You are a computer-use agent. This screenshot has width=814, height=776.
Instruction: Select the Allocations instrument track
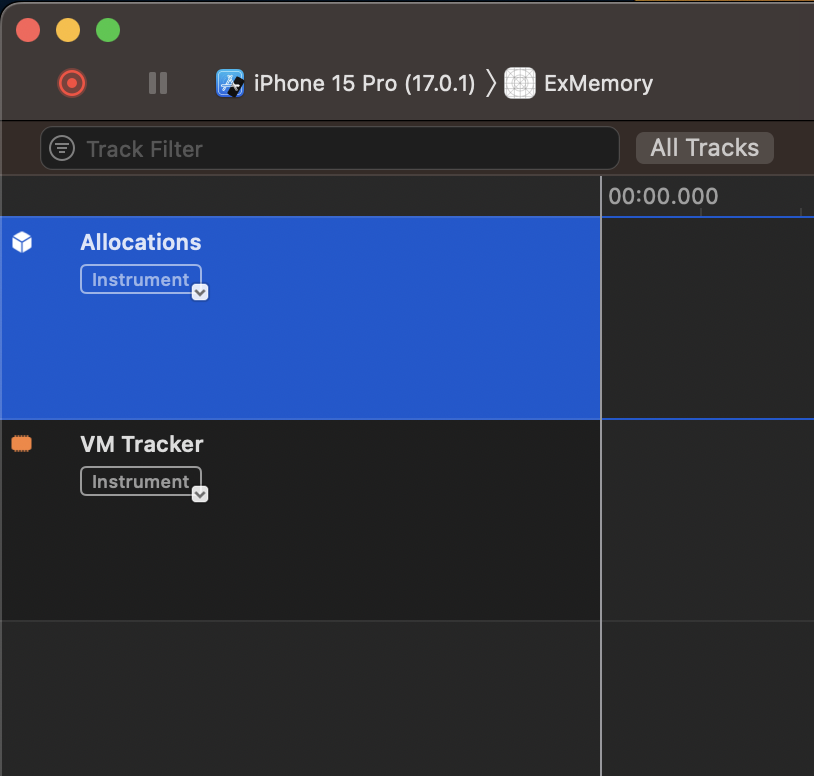pos(301,318)
